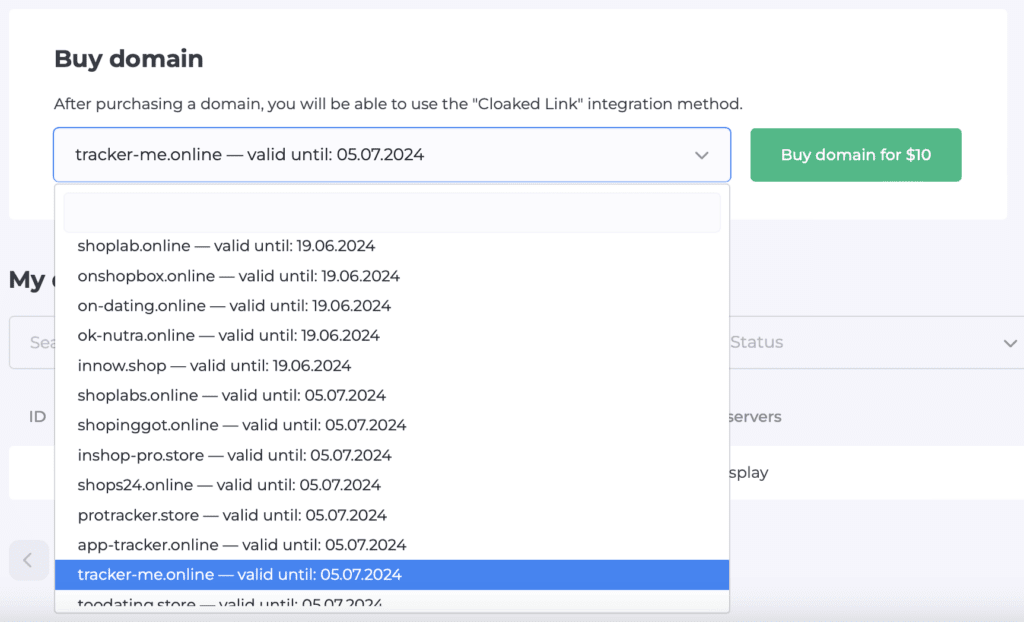Select protracker.store from the list
This screenshot has width=1024, height=622.
233,514
